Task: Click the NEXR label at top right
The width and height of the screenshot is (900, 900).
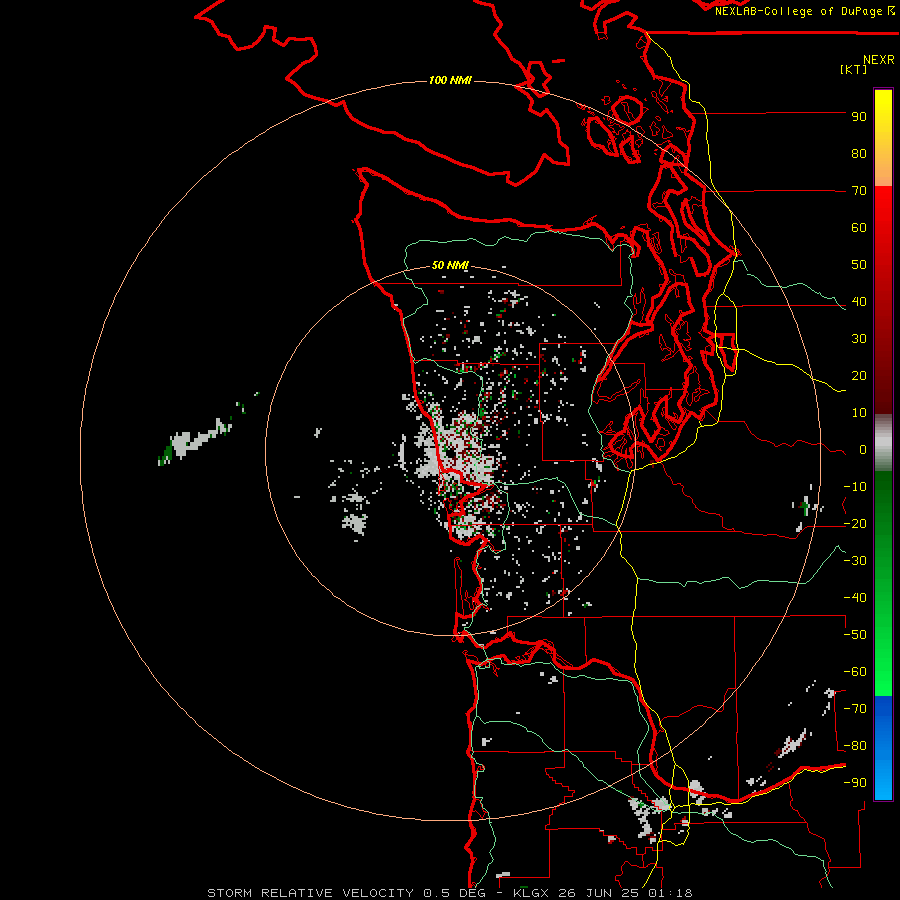Action: pyautogui.click(x=879, y=60)
